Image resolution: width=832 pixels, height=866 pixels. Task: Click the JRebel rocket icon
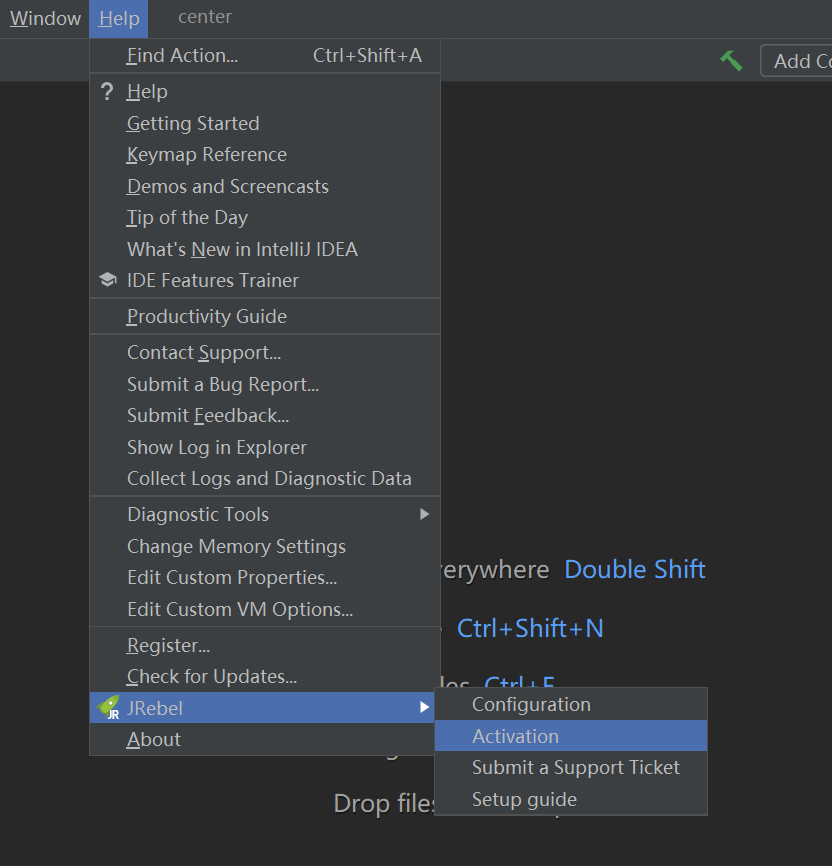click(108, 707)
